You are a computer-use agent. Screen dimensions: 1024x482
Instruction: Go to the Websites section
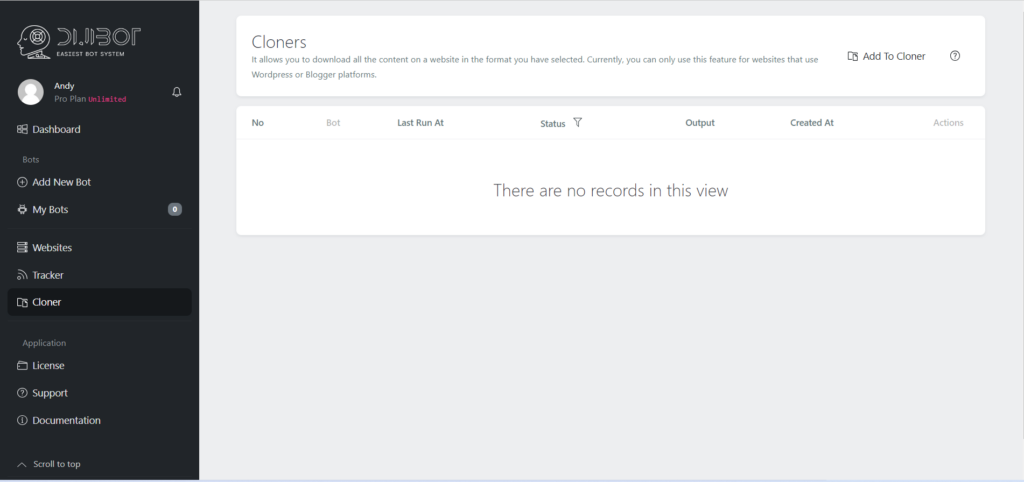[x=99, y=248]
